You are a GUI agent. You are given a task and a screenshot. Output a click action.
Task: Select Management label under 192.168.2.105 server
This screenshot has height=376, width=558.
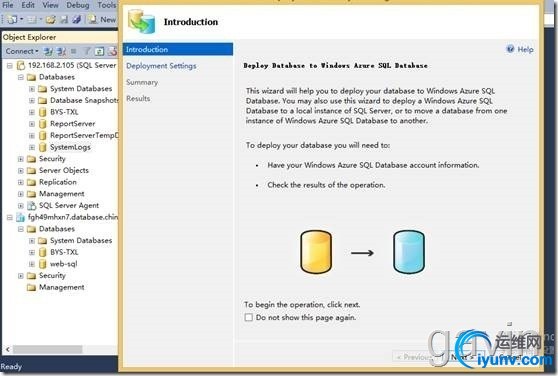pos(62,194)
